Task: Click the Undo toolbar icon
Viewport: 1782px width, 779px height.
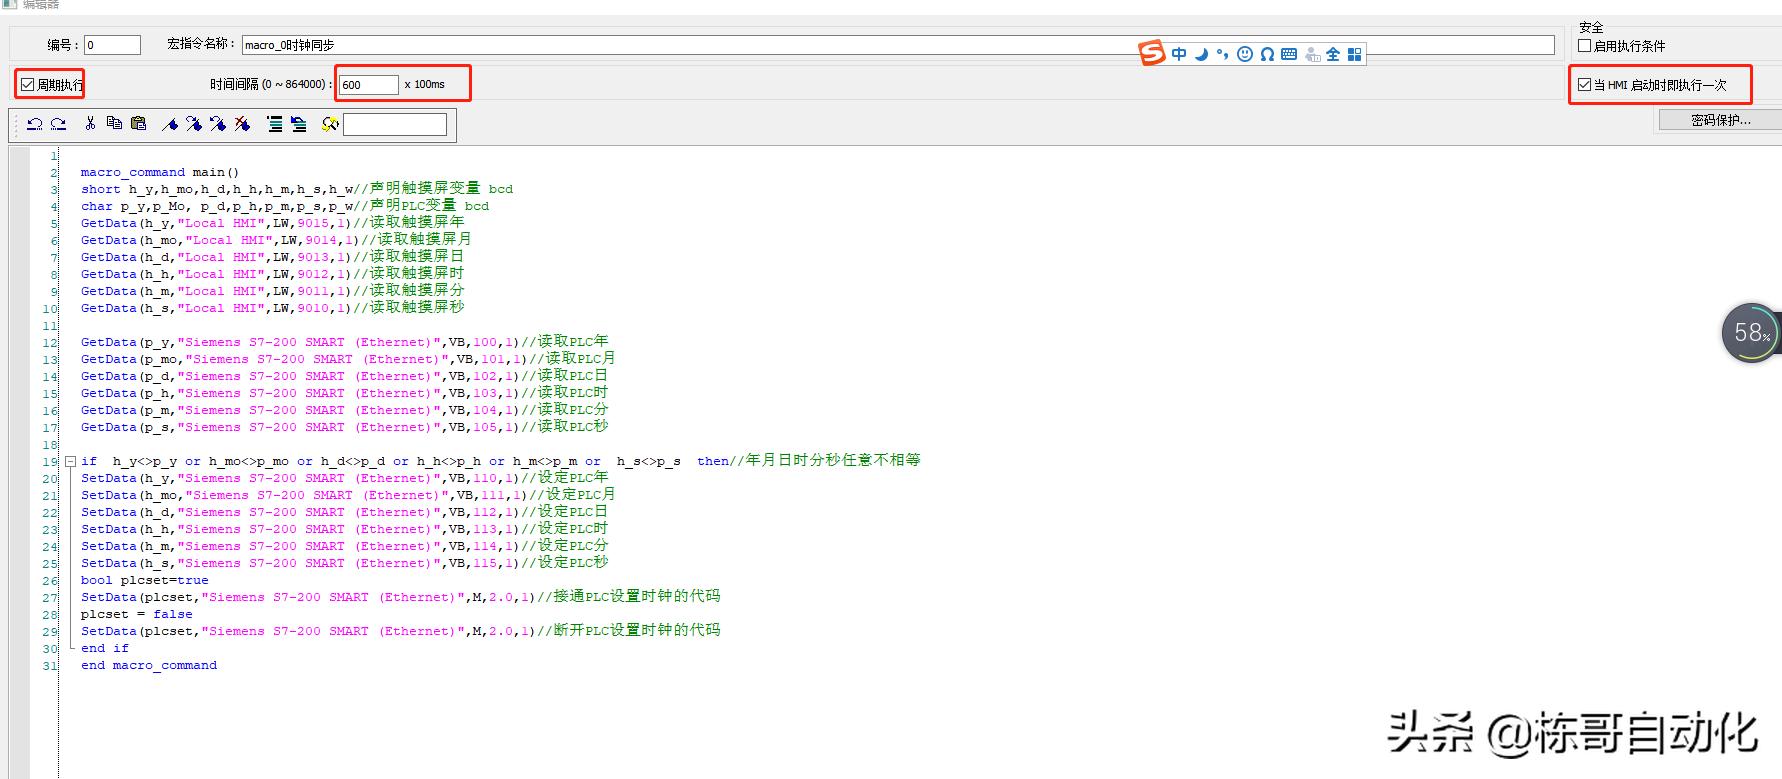Action: tap(35, 124)
